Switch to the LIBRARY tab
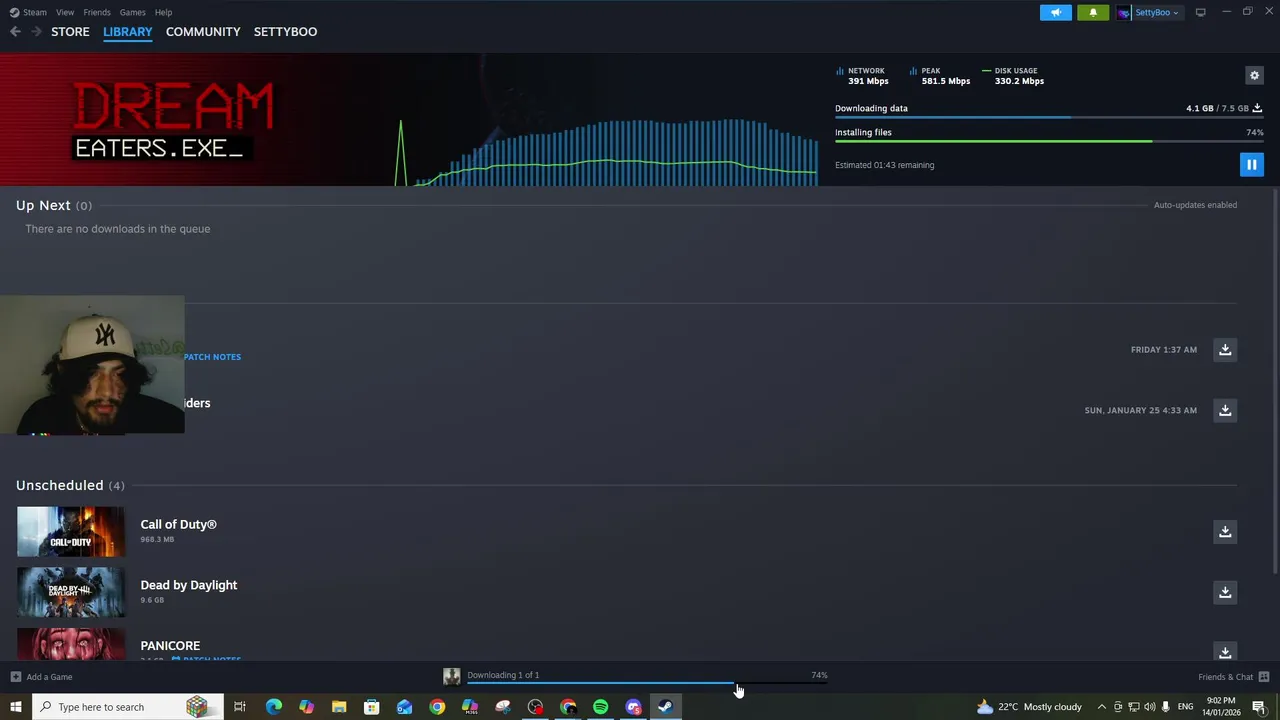The height and width of the screenshot is (720, 1280). pyautogui.click(x=128, y=32)
